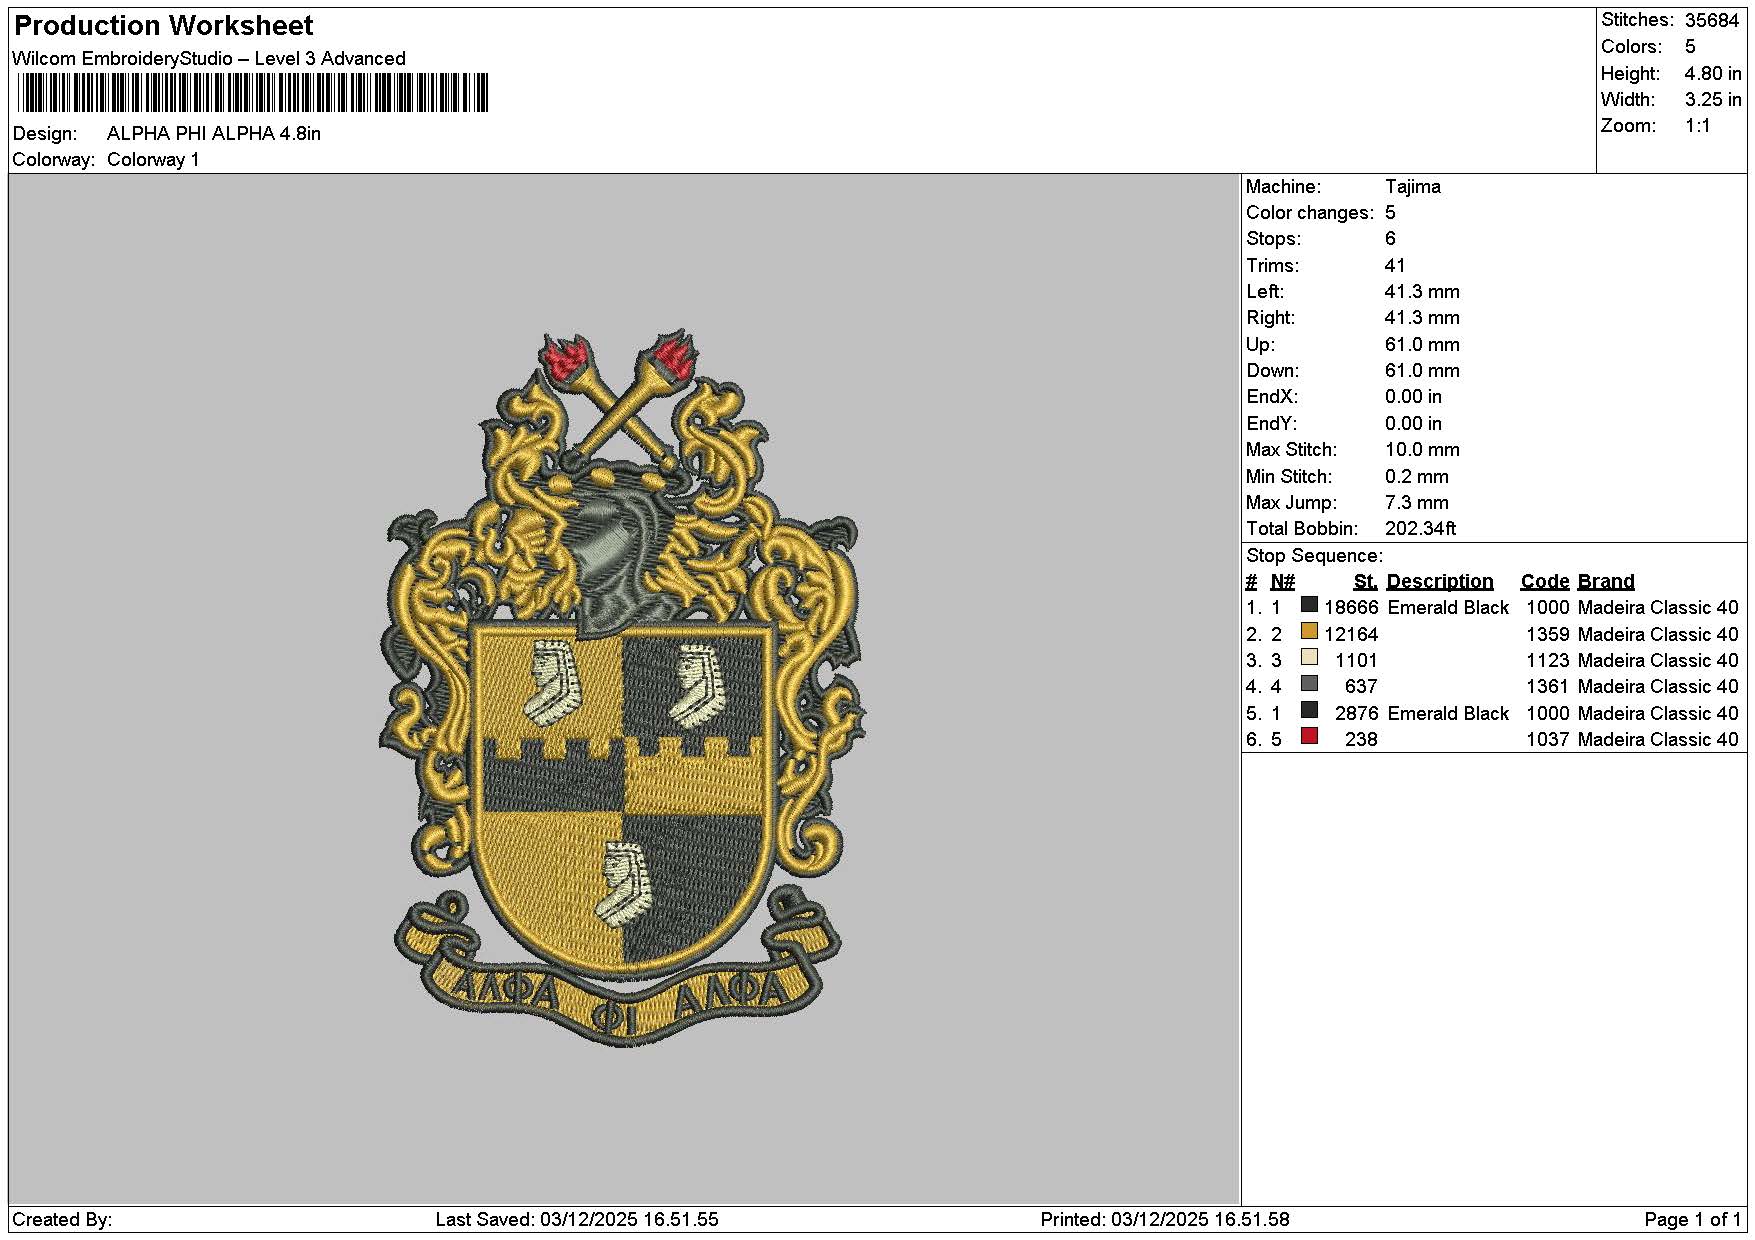Screen dimensions: 1755x1240
Task: Select the 'Production Worksheet' heading
Action: [163, 26]
